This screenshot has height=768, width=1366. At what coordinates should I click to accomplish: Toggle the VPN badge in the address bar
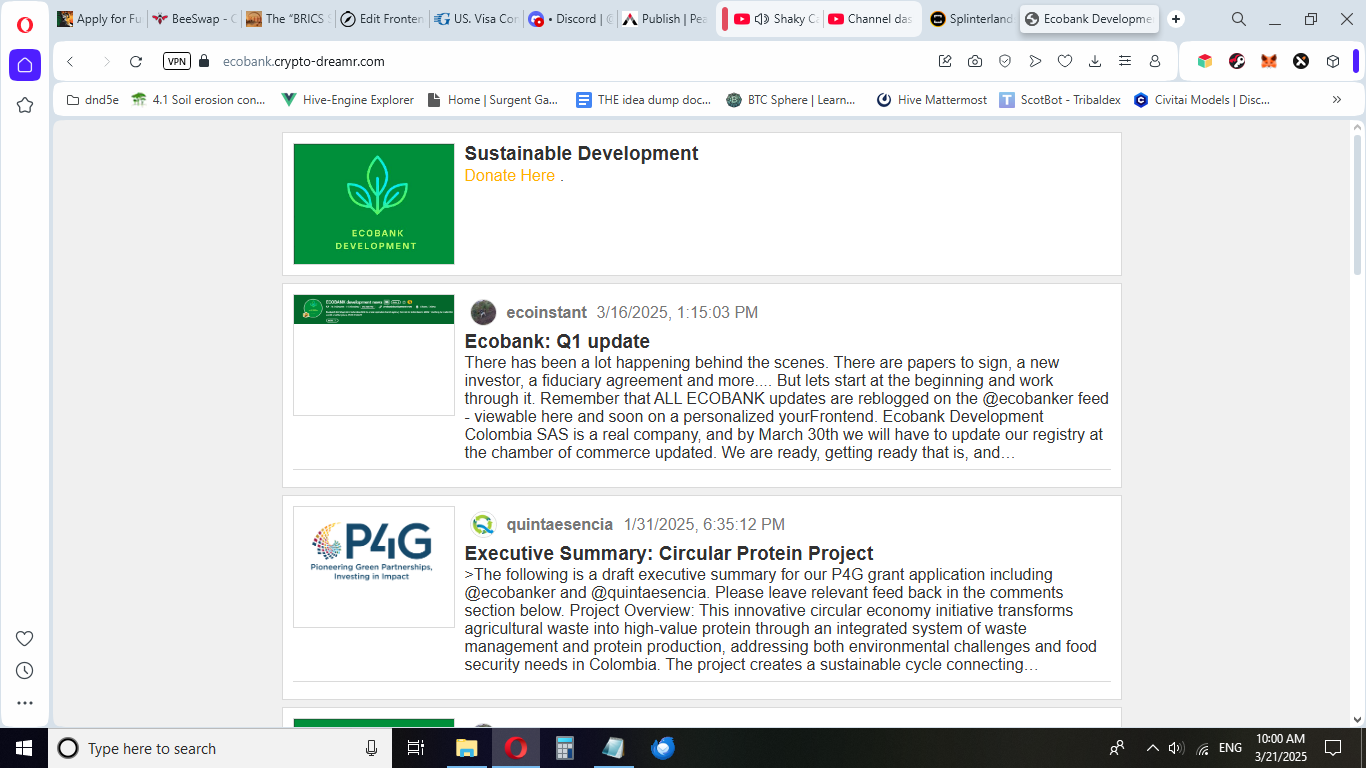177,61
